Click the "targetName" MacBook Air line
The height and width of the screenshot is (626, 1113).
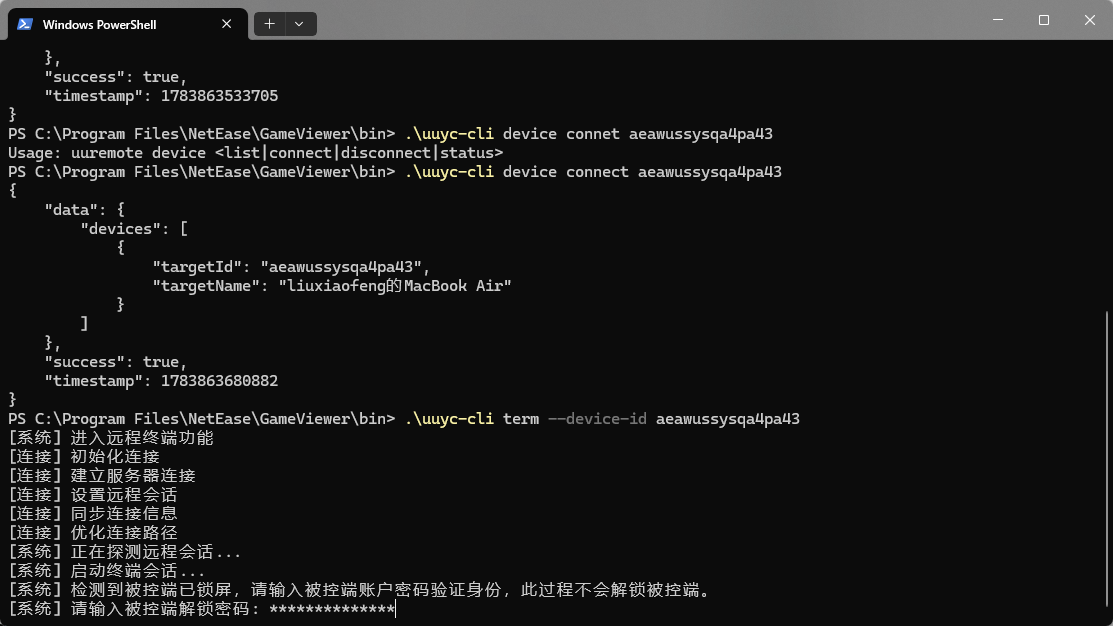tap(331, 286)
